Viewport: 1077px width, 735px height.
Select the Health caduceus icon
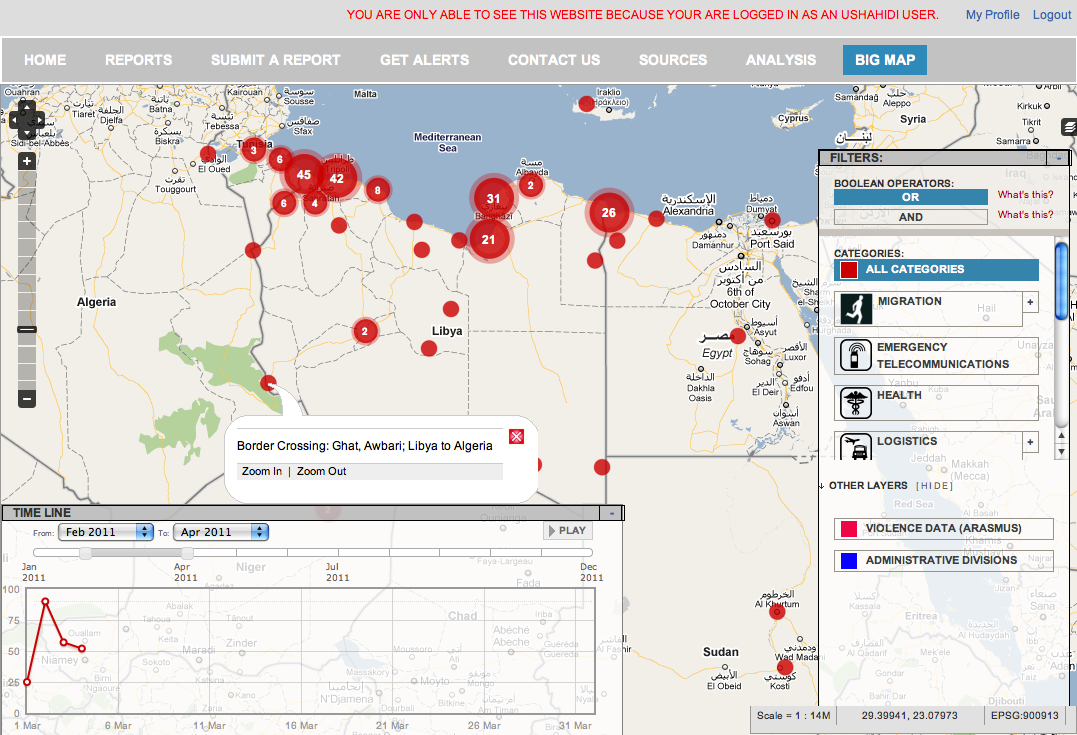point(856,403)
